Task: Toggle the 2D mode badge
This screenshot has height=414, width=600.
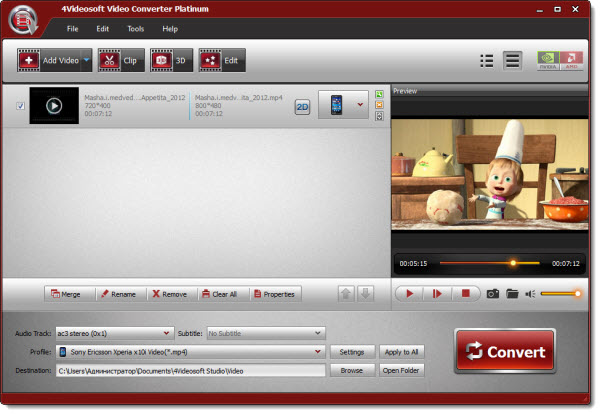Action: pyautogui.click(x=302, y=106)
